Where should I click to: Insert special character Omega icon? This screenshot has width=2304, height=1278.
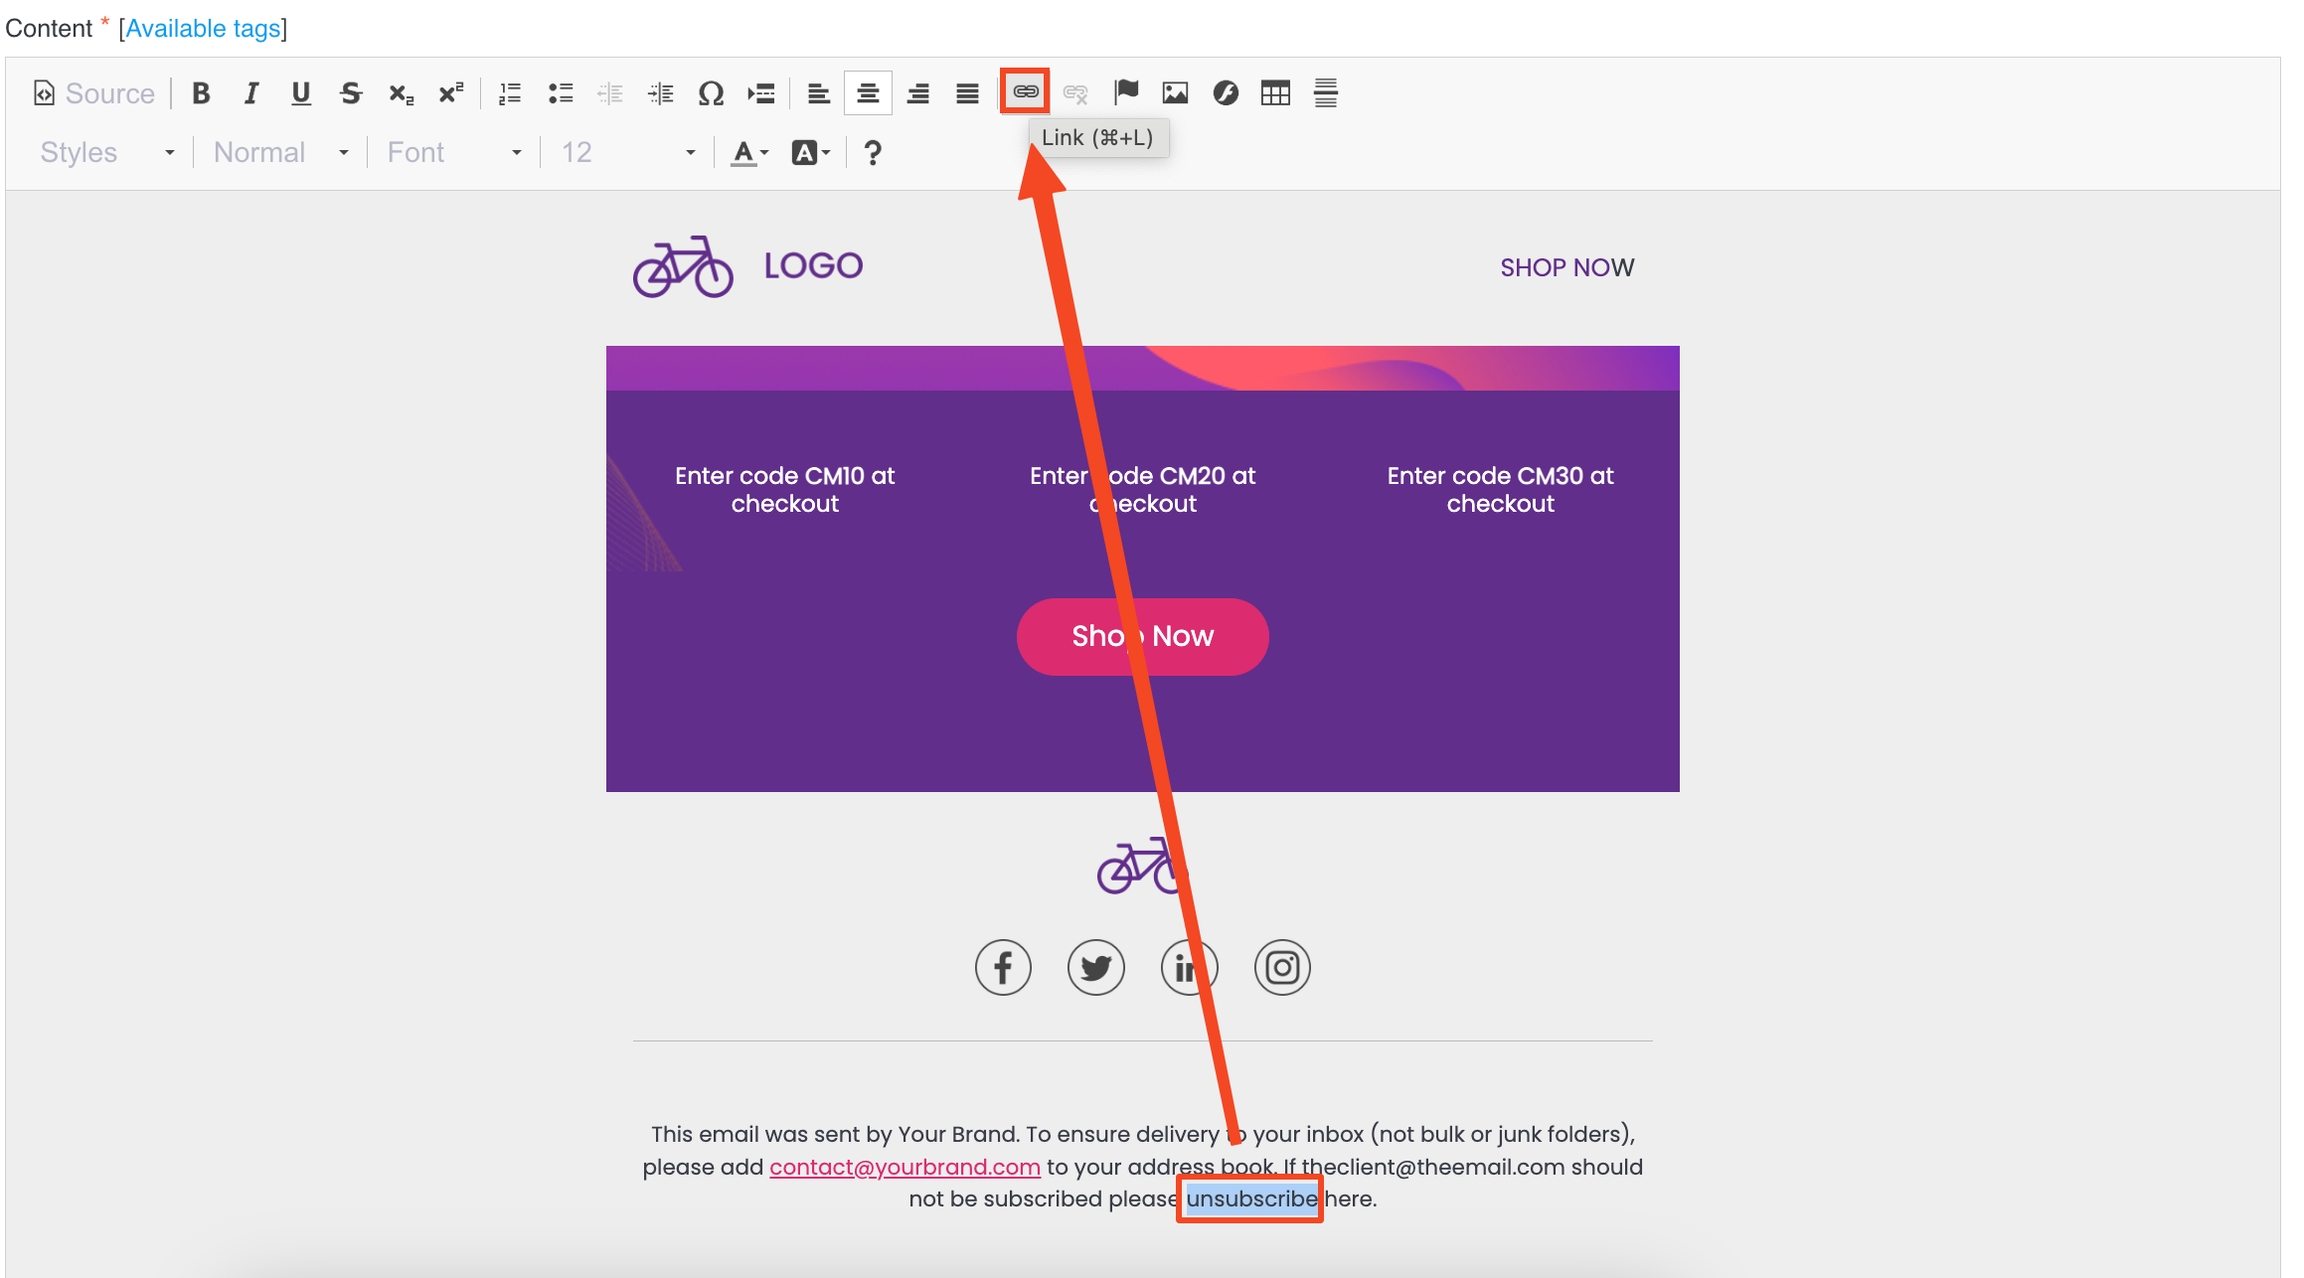(x=710, y=93)
